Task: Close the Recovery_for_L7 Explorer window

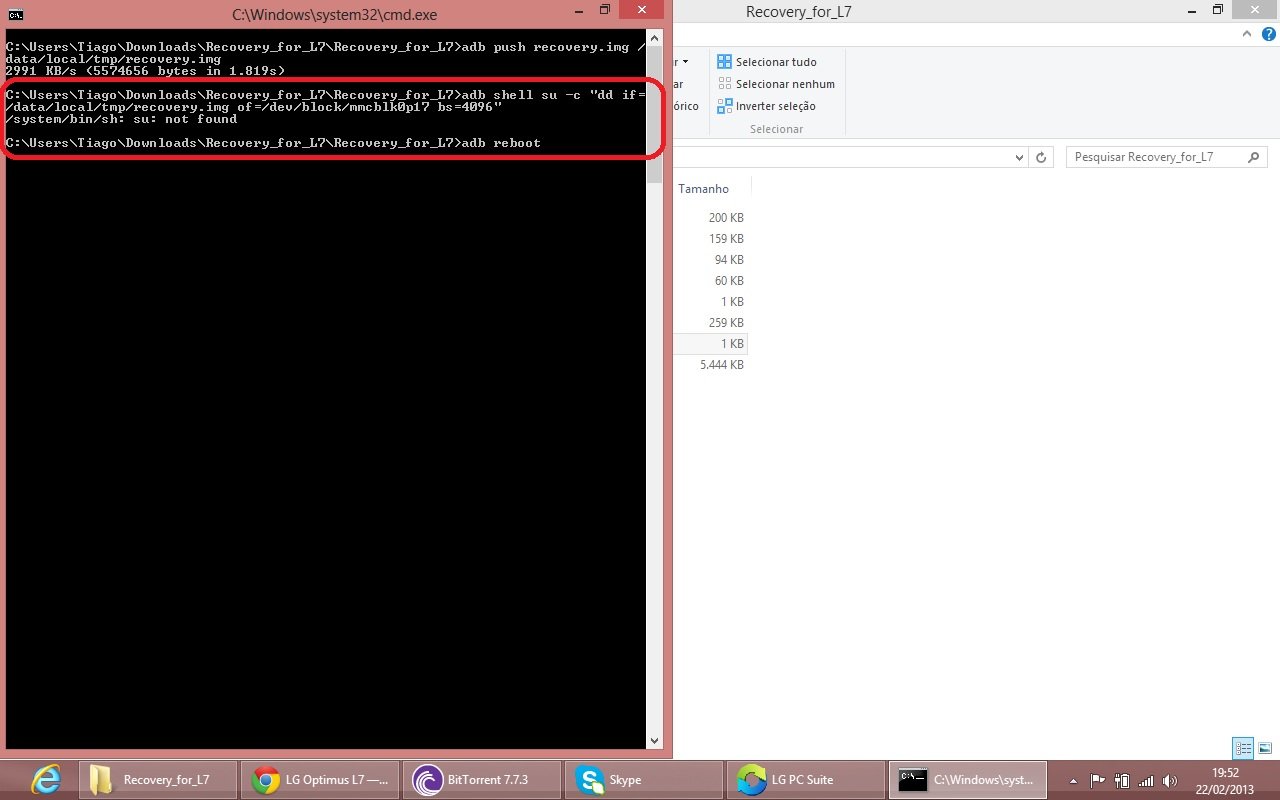Action: pos(1254,10)
